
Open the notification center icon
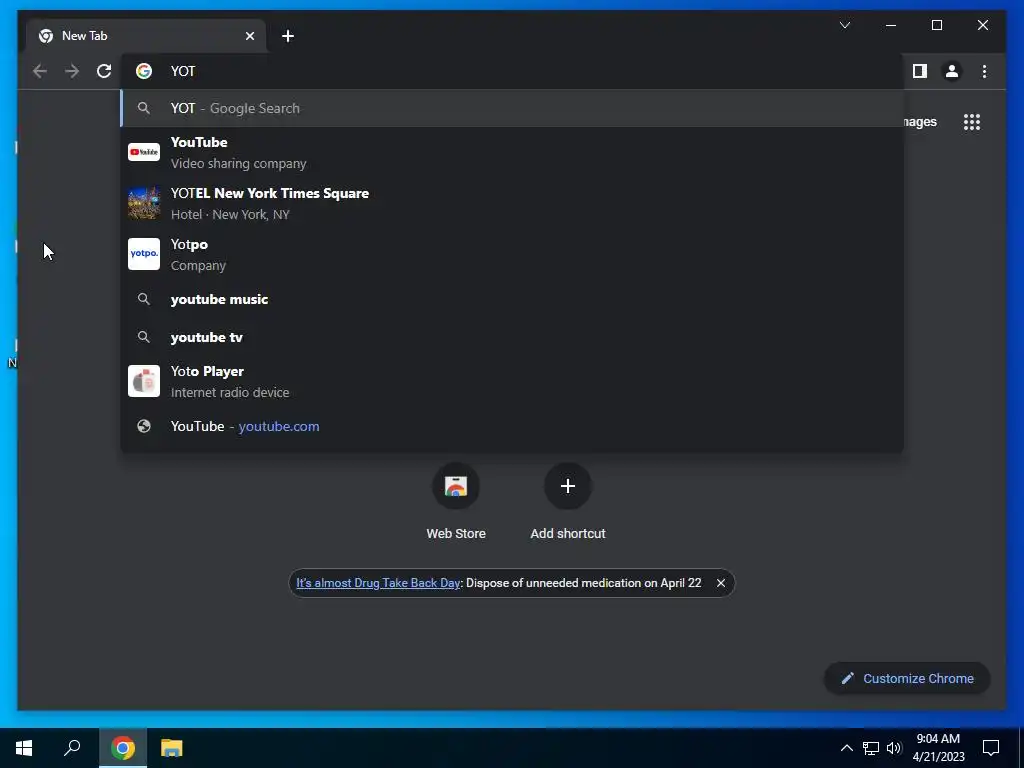click(991, 748)
